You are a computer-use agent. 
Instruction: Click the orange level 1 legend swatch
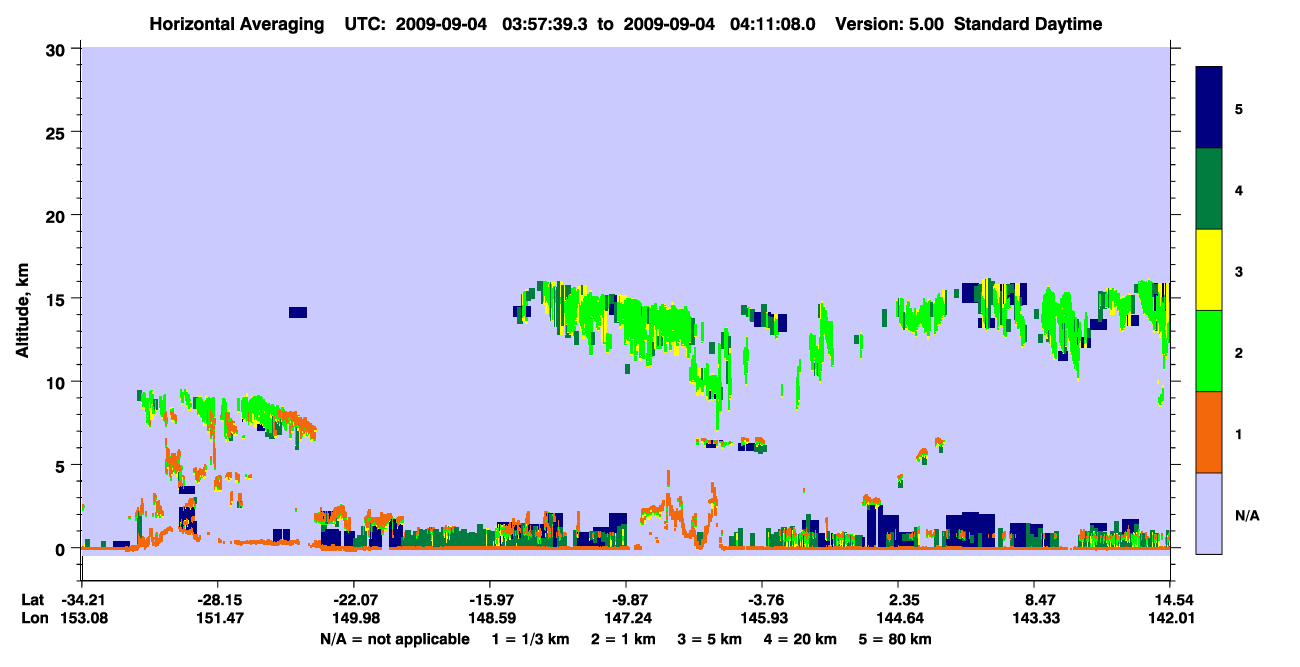1209,432
